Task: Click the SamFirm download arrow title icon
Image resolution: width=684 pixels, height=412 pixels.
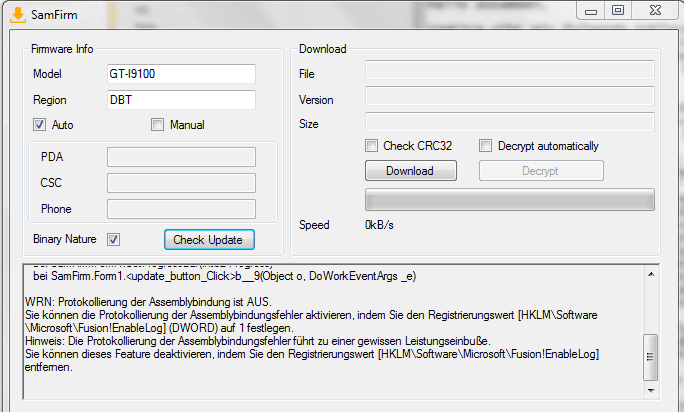Action: [17, 14]
